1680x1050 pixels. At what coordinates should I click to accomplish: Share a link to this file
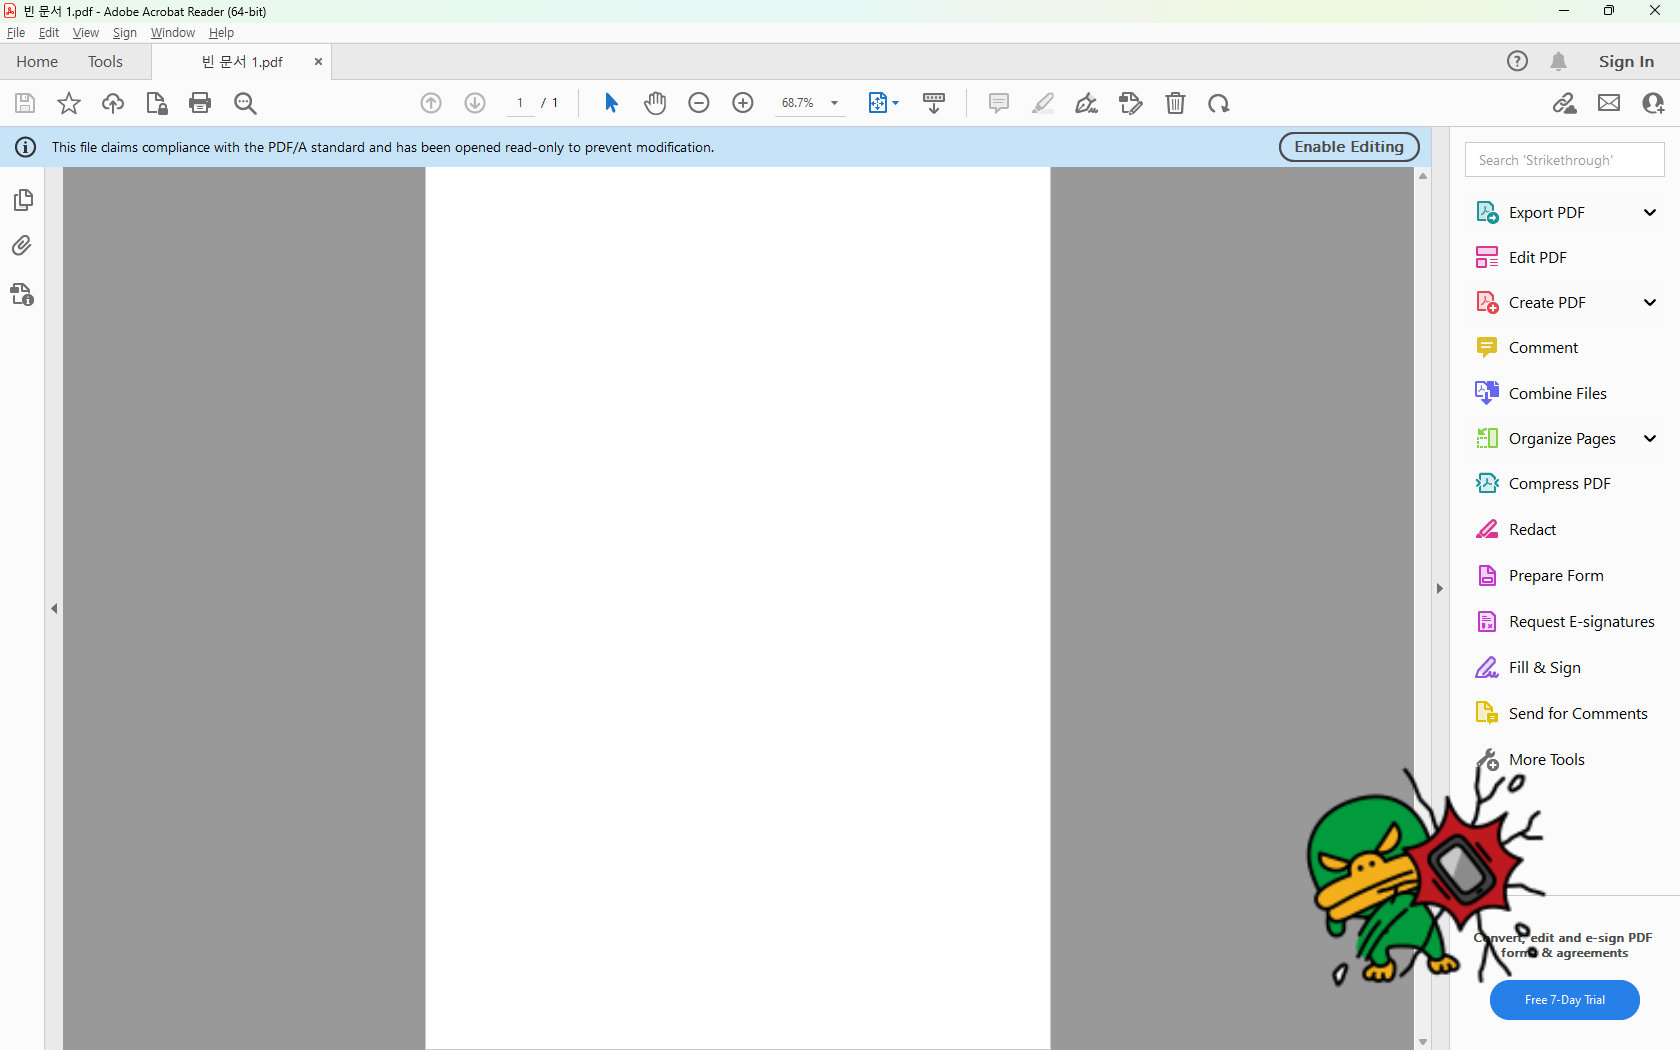click(1565, 103)
